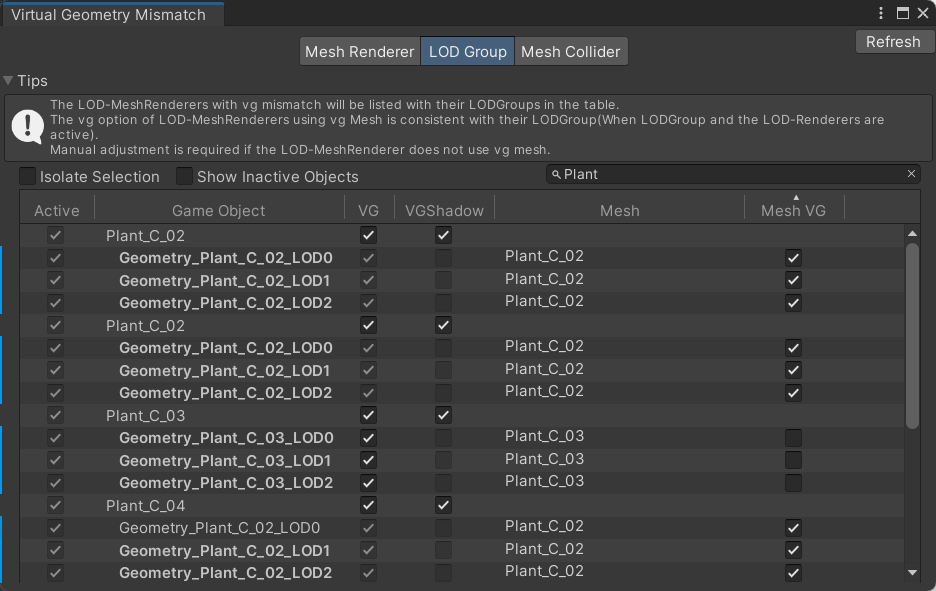Clear the Plant search text with the X

click(911, 174)
